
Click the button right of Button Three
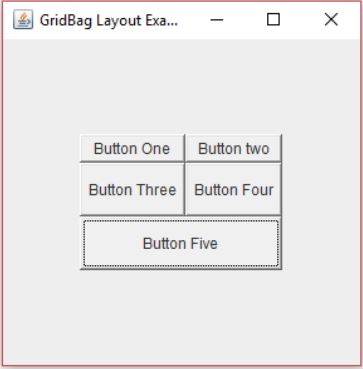(x=233, y=189)
